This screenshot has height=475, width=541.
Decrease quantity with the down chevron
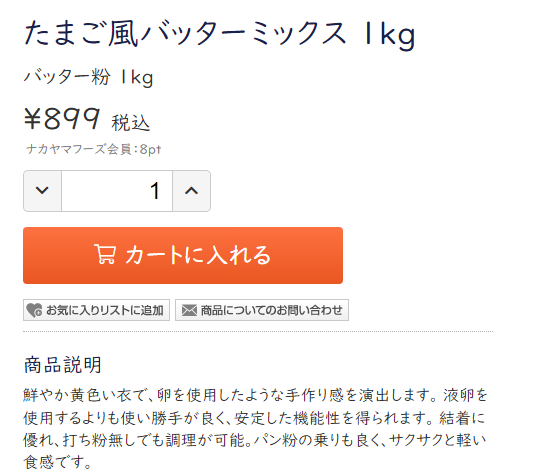pos(42,191)
